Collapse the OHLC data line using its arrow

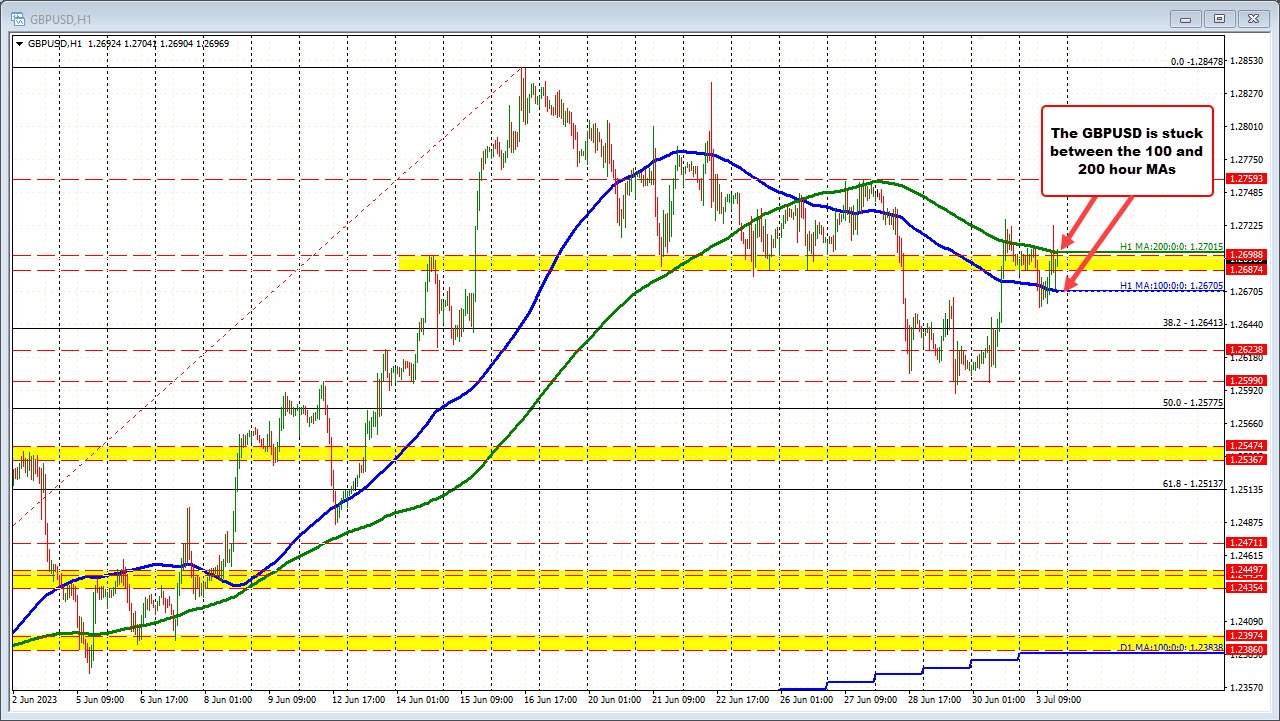tap(19, 44)
